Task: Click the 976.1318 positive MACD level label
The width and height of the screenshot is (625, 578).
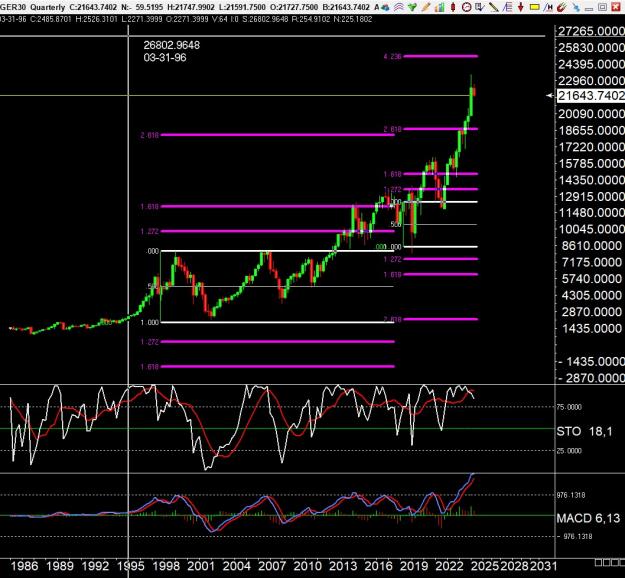Action: pyautogui.click(x=571, y=495)
